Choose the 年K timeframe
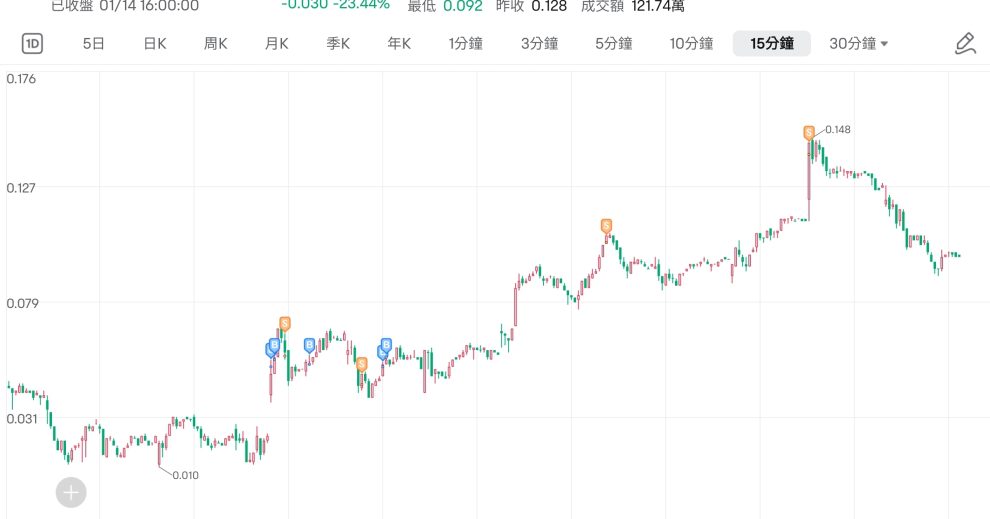 pos(399,44)
